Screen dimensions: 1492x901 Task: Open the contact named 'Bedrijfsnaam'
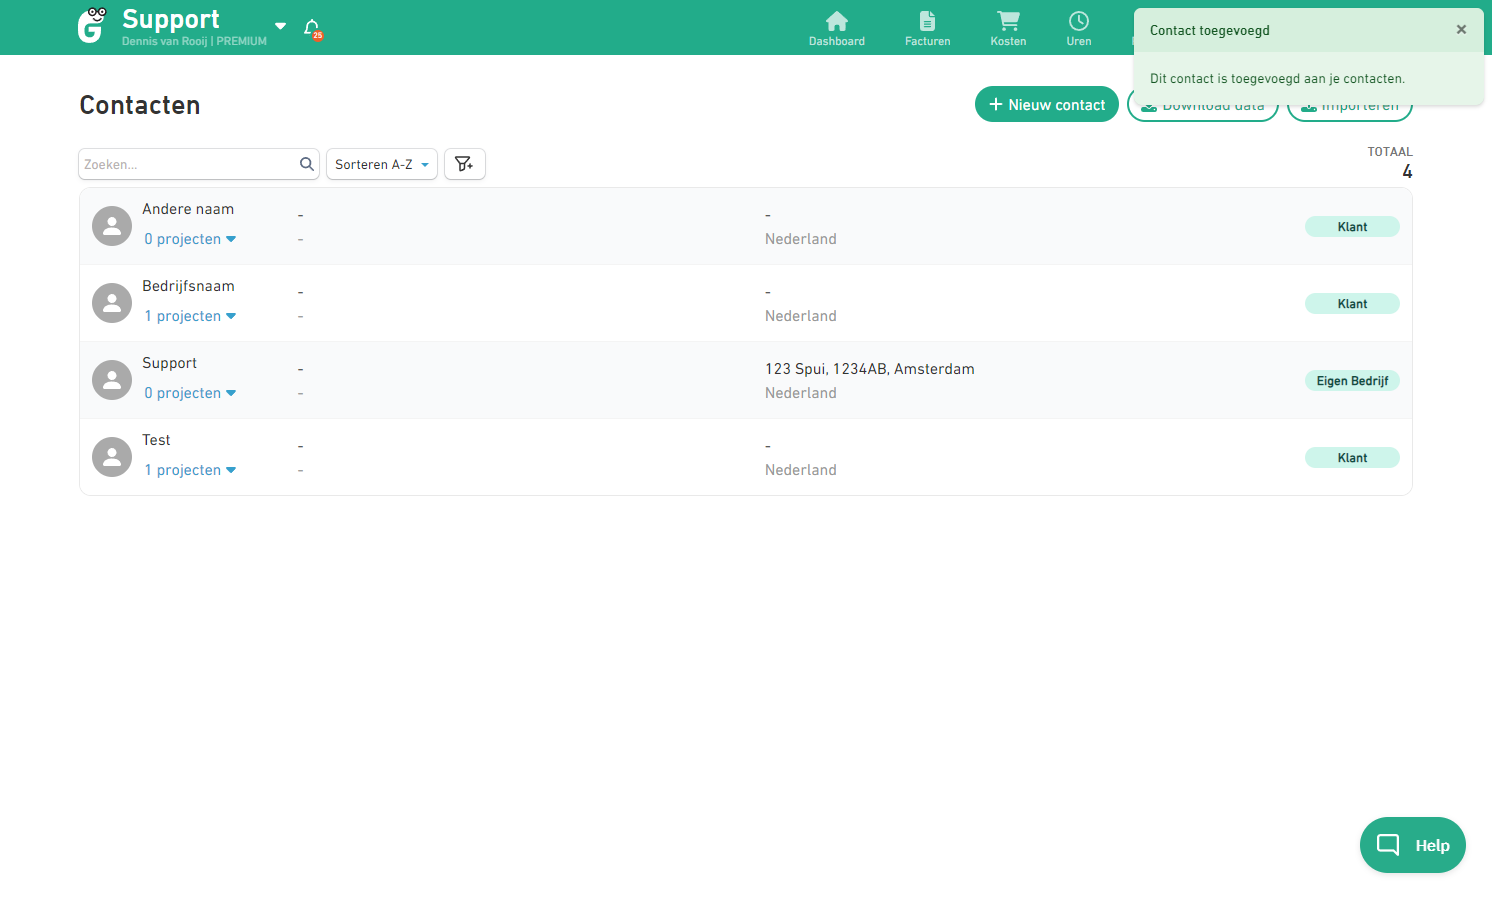coord(188,286)
